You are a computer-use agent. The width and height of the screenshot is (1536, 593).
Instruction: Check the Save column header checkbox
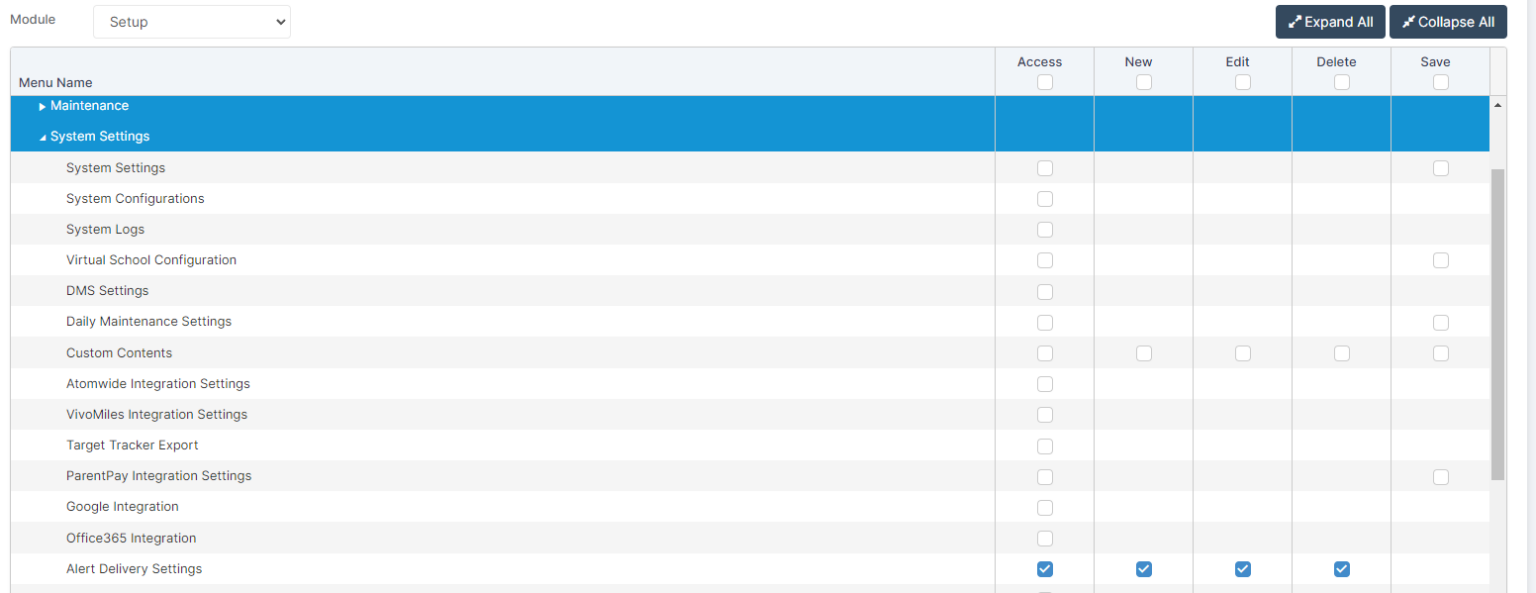point(1440,82)
